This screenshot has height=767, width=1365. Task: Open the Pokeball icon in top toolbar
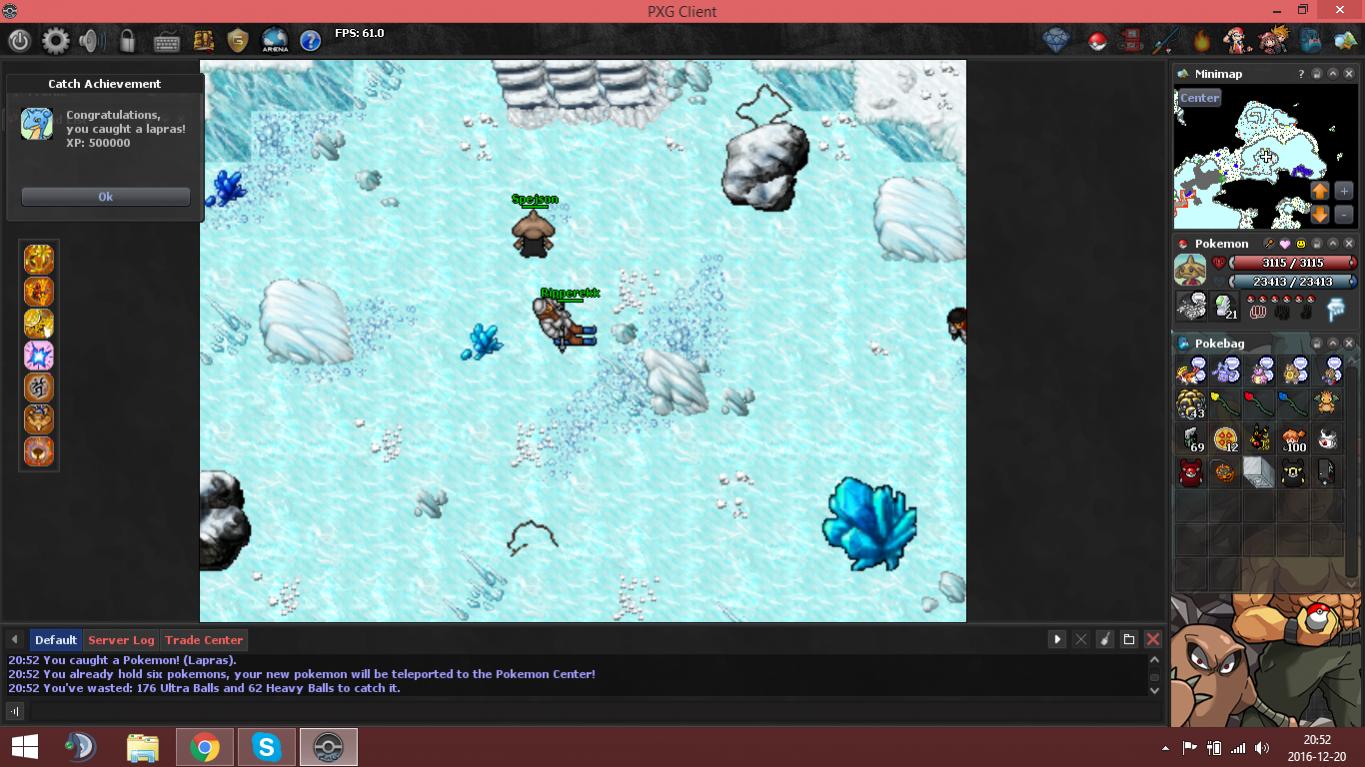click(1097, 41)
